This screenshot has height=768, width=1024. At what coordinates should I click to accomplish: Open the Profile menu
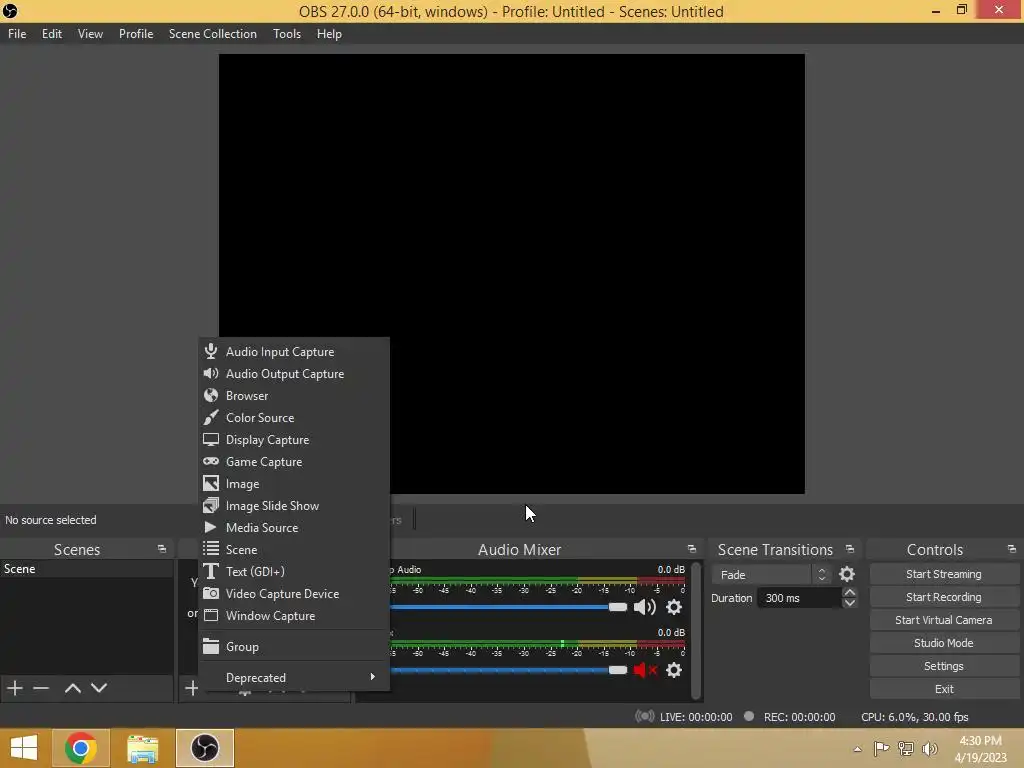(136, 34)
